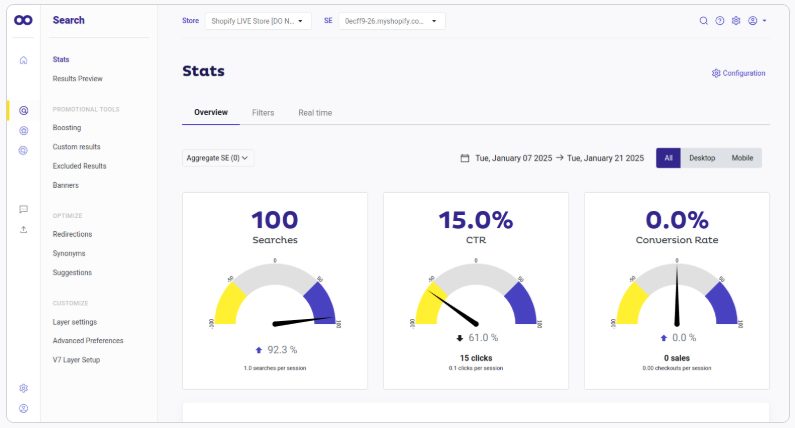Open the Configuration link
The height and width of the screenshot is (428, 795).
click(x=738, y=73)
